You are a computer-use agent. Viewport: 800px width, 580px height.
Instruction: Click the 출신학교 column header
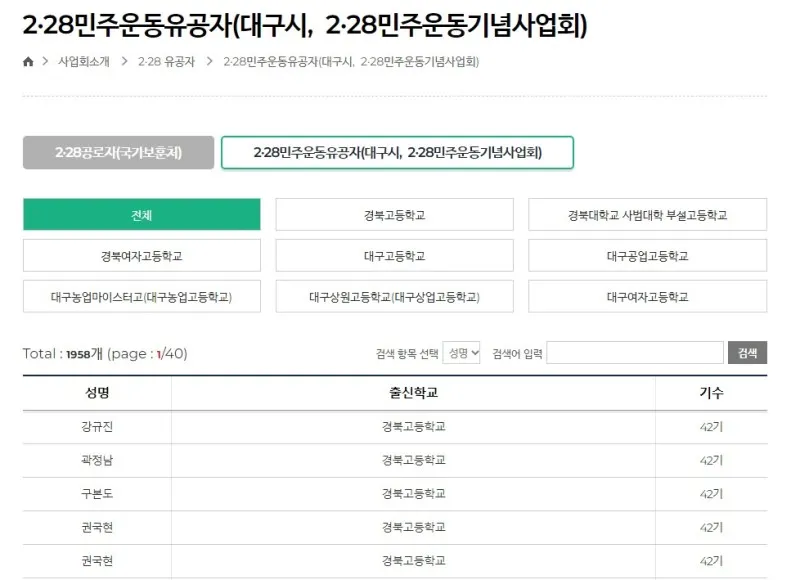(413, 393)
